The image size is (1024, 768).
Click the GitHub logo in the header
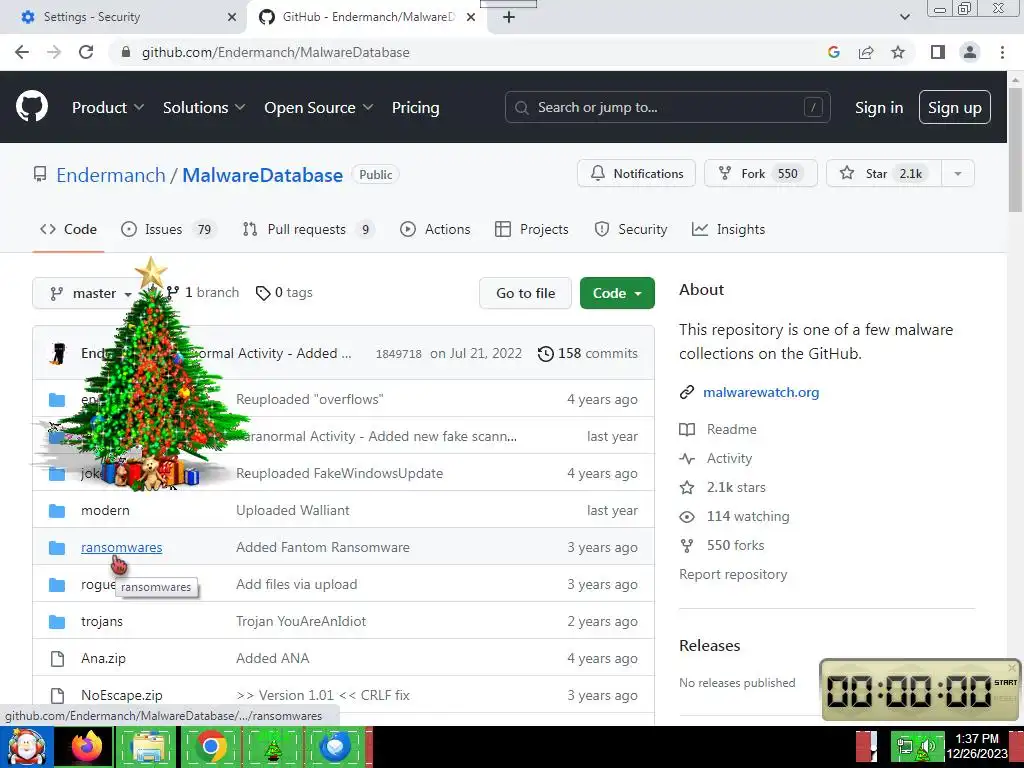(31, 107)
